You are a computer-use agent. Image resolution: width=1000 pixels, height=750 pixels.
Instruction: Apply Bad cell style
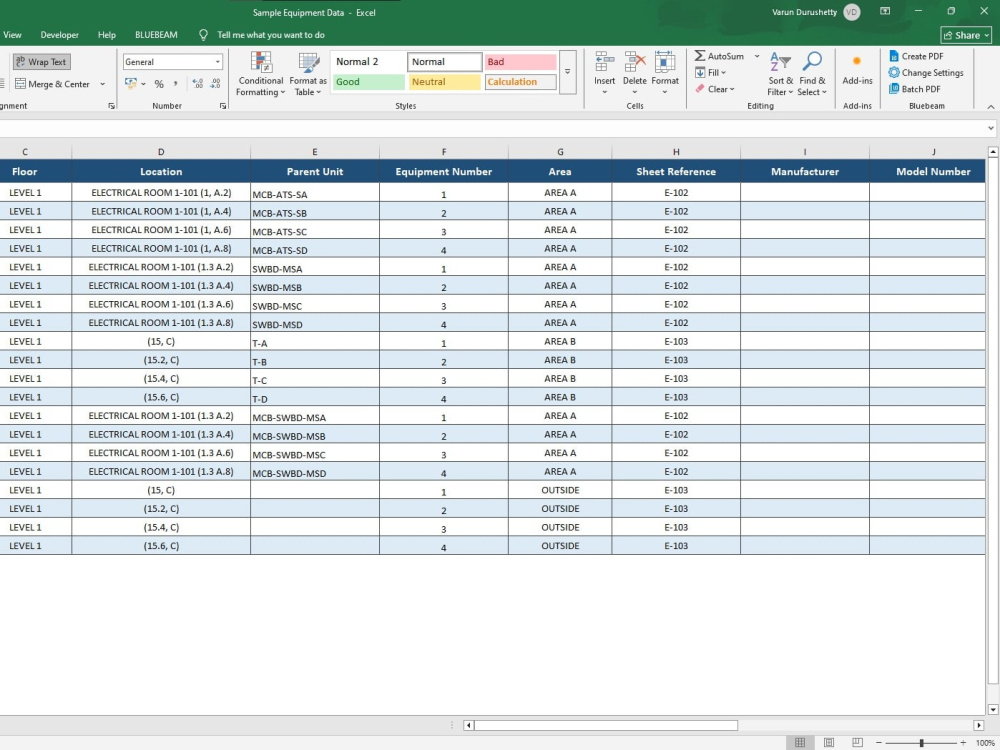click(x=520, y=62)
